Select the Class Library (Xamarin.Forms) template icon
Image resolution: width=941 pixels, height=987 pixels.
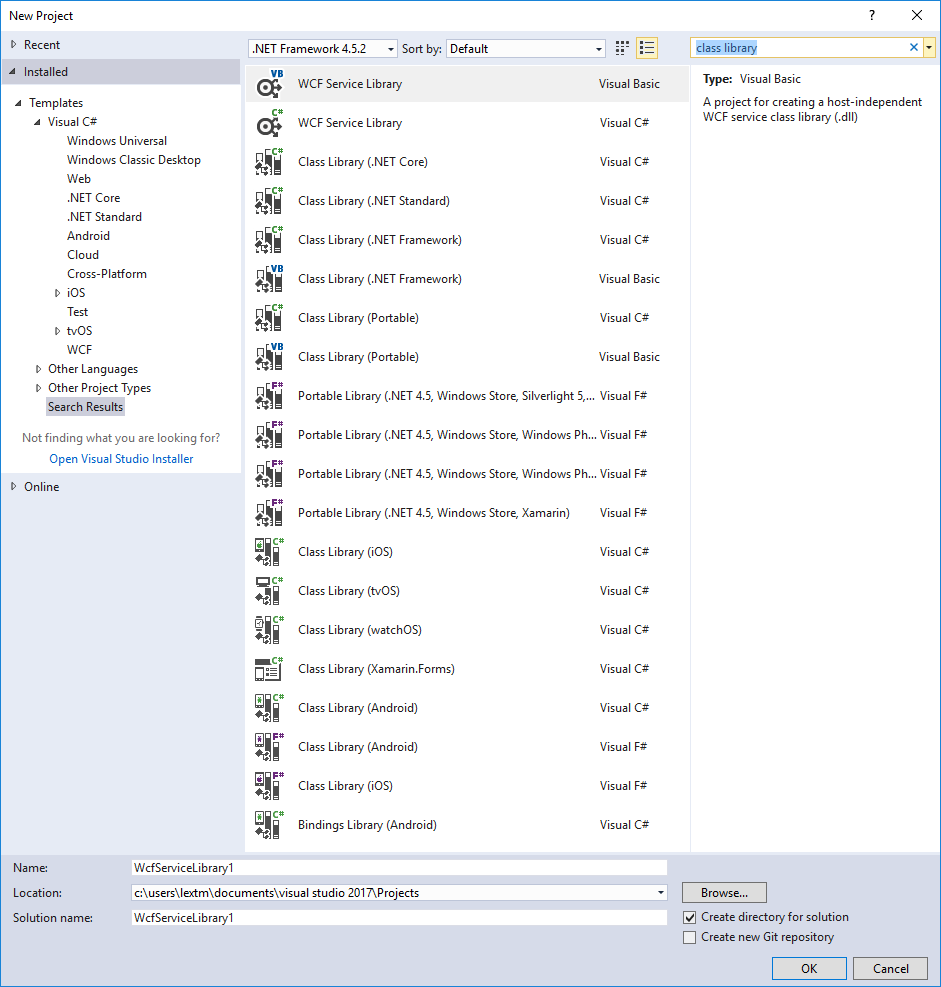(x=268, y=668)
